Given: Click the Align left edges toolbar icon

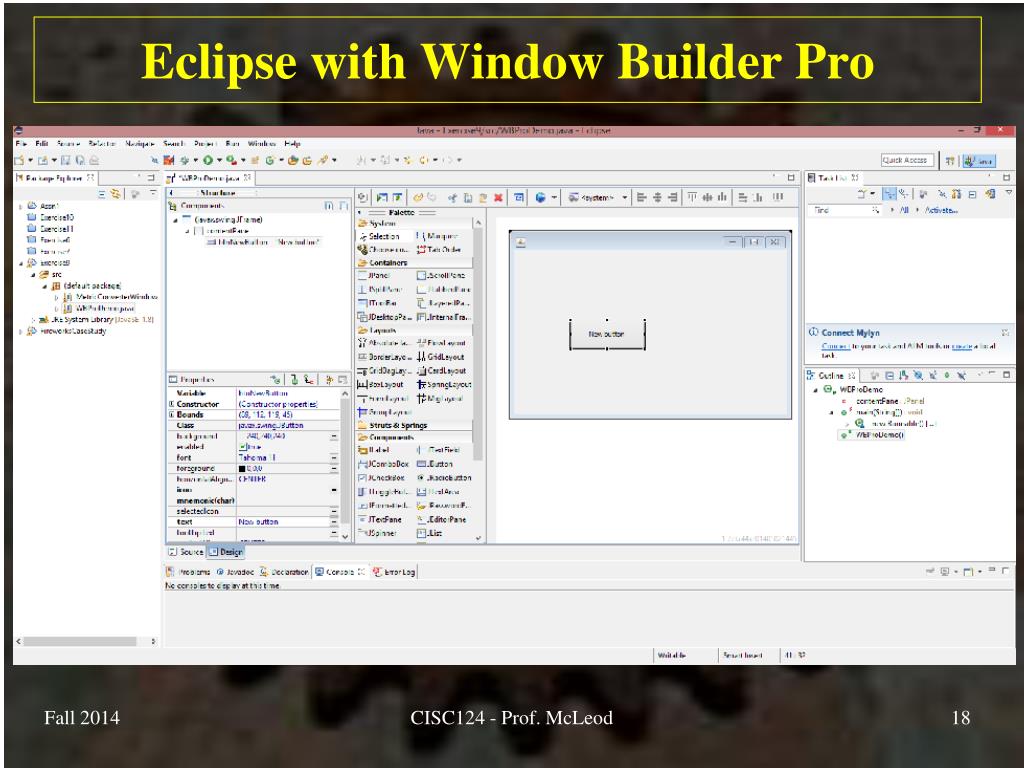Looking at the screenshot, I should (x=641, y=197).
